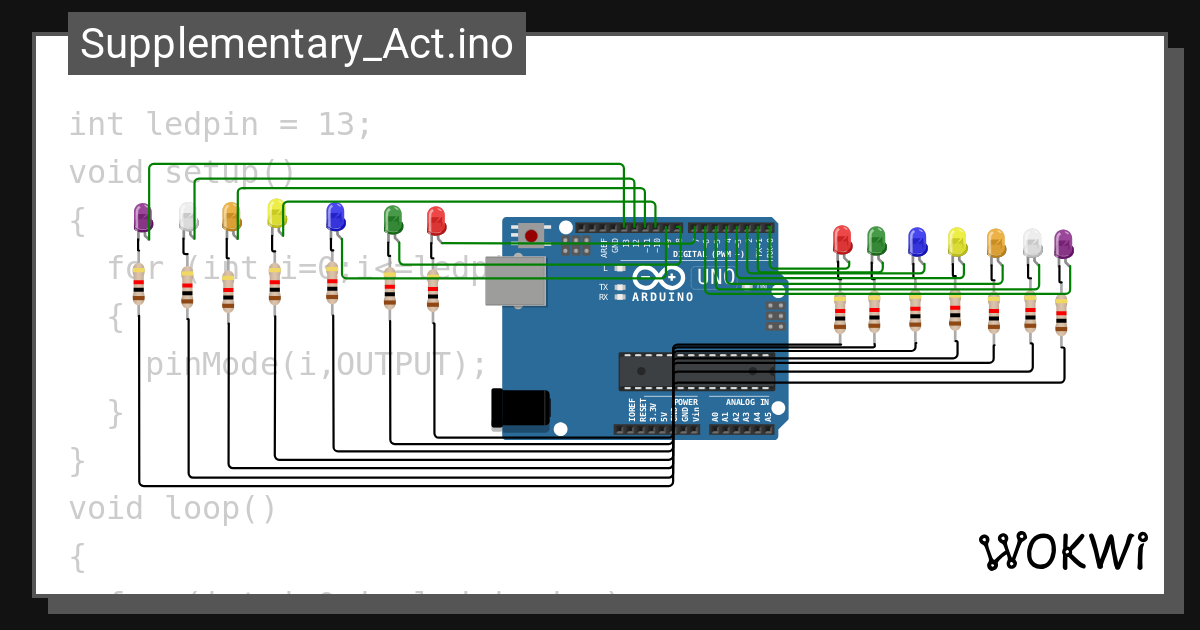
Task: Select the blue LED in the right LED group
Action: 917,242
